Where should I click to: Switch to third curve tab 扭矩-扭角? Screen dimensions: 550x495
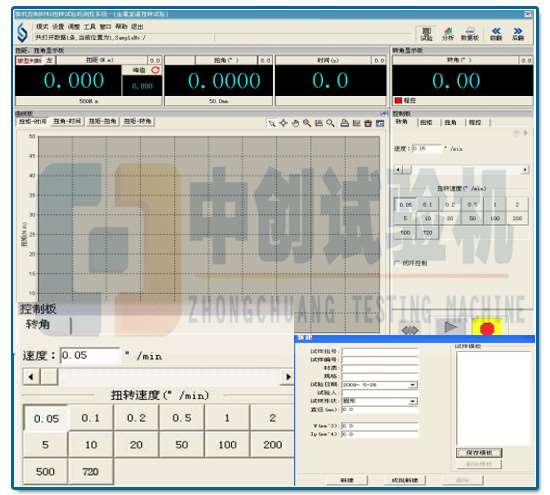[102, 121]
